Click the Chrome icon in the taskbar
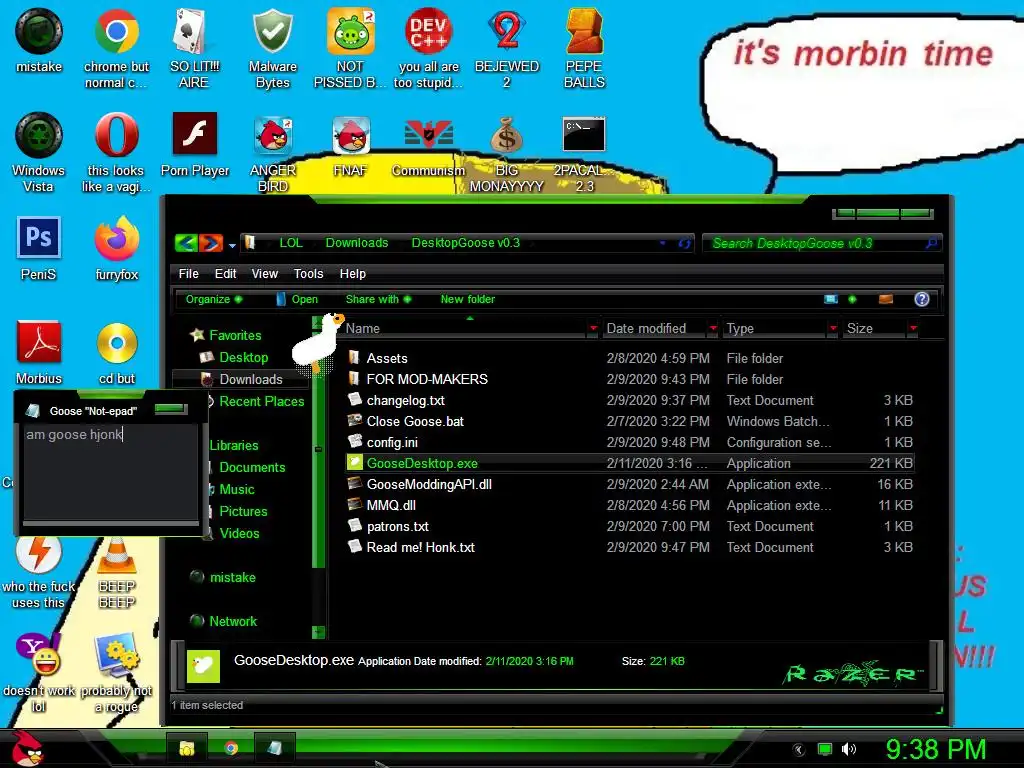 point(231,748)
